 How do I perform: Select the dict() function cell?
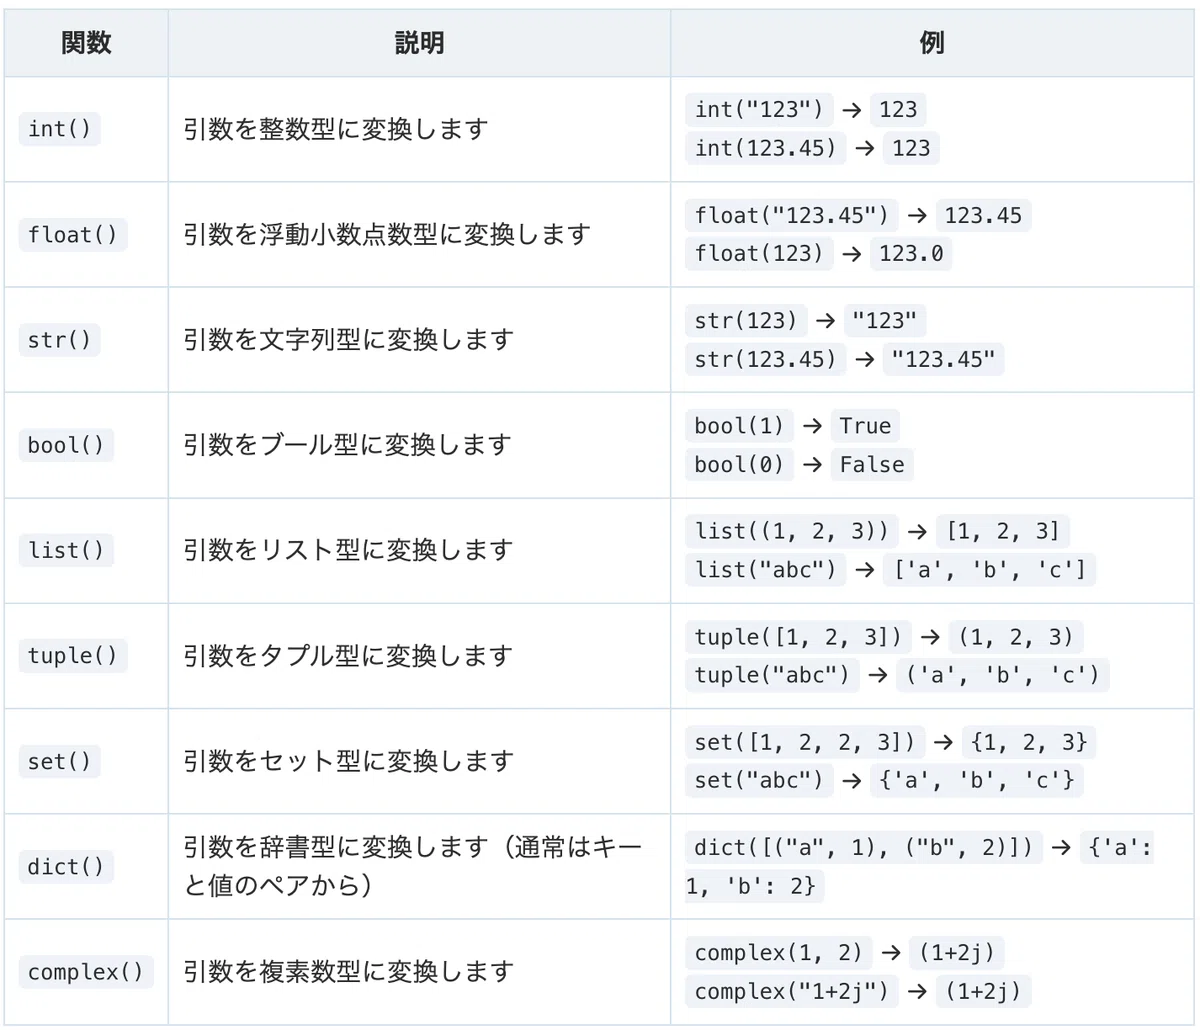pyautogui.click(x=66, y=867)
